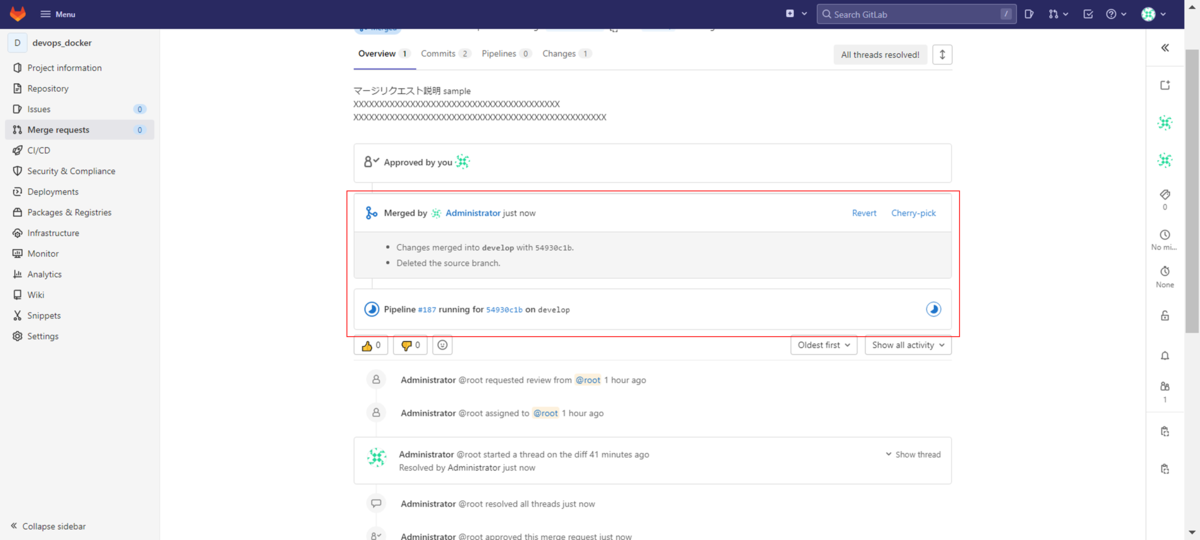This screenshot has width=1200, height=540.
Task: Open the 'Oldest first' sort dropdown
Action: 824,345
